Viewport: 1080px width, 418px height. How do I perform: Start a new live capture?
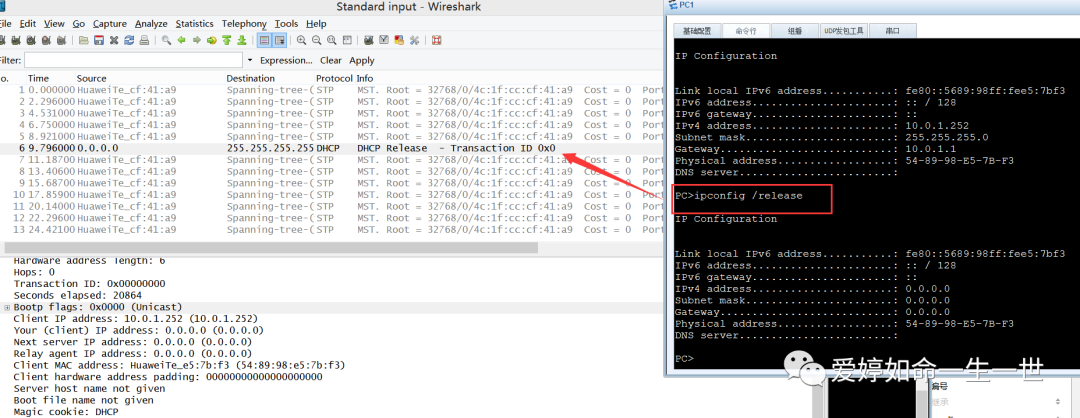(31, 40)
